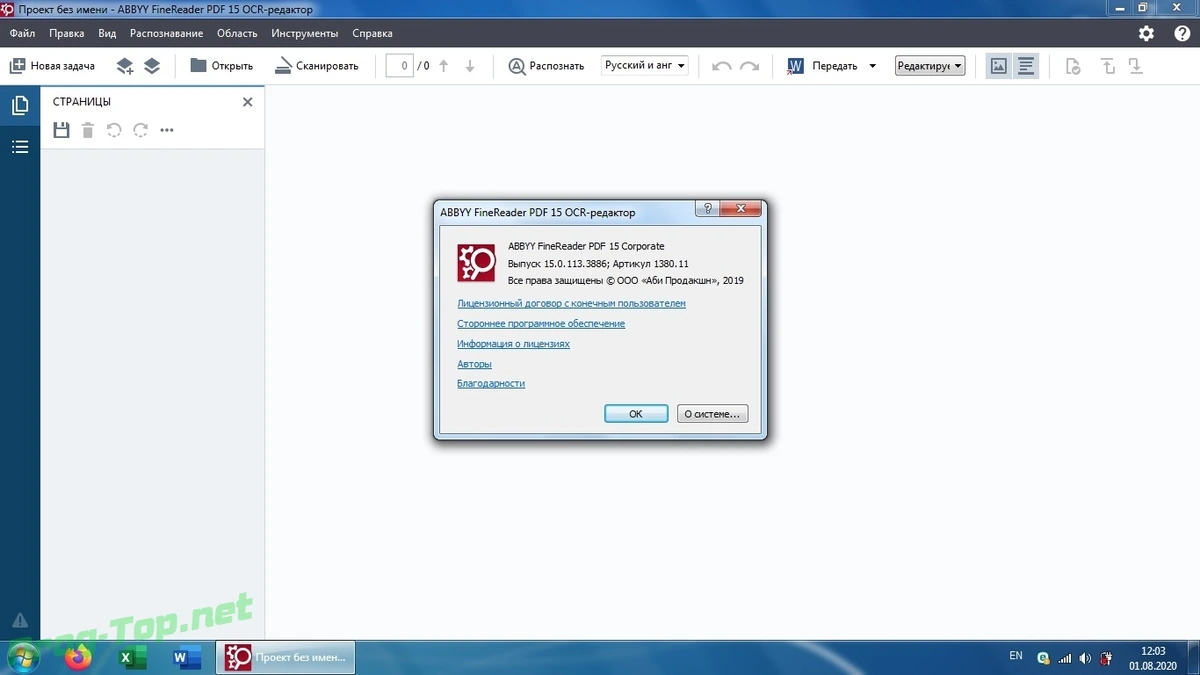Click the document verify icon in toolbar
Screen dimensions: 1200x675
coord(1073,67)
